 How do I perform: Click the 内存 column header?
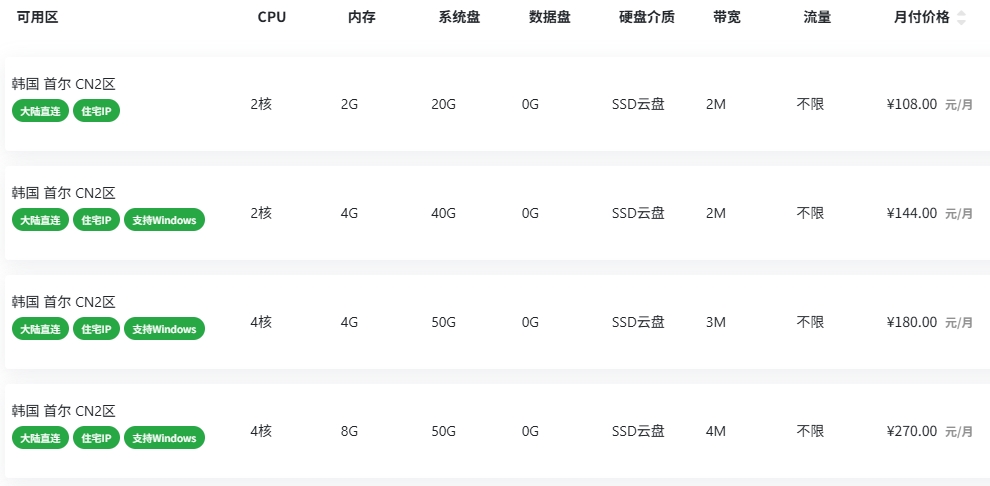(x=361, y=17)
